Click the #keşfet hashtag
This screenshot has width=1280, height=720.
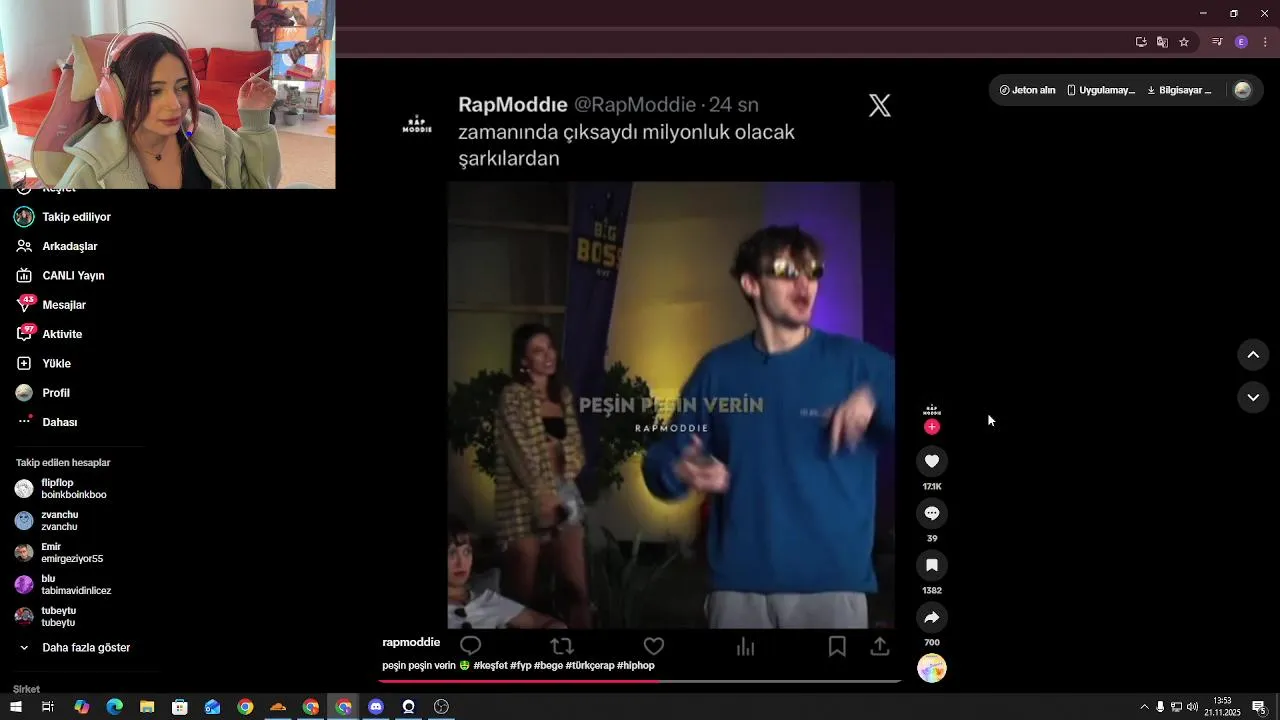490,666
